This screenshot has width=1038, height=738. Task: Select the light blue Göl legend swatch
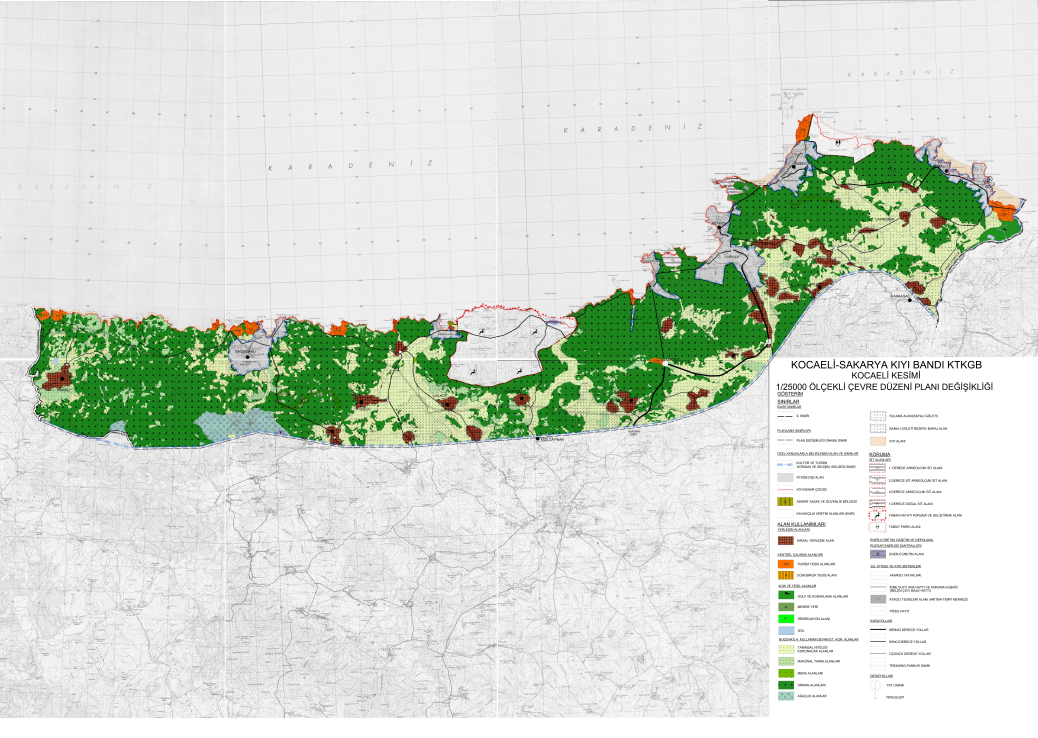point(786,631)
